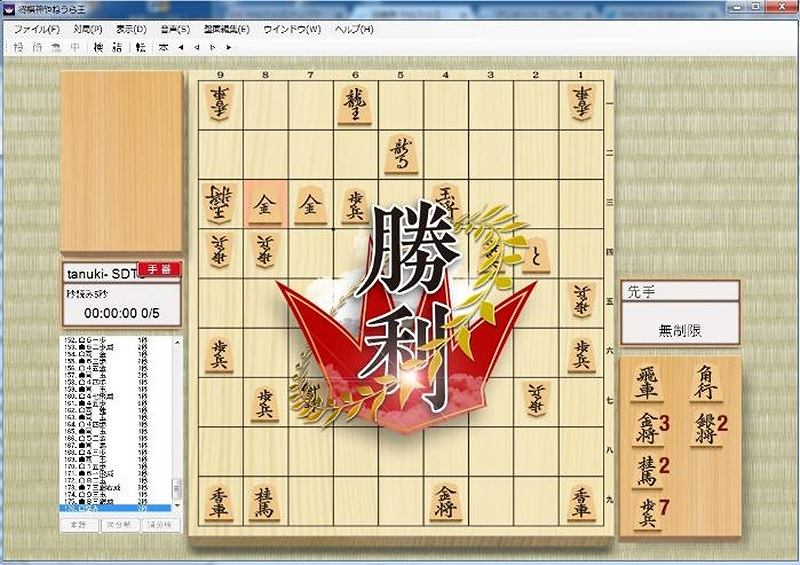Open the 表示(D) menu

click(131, 29)
